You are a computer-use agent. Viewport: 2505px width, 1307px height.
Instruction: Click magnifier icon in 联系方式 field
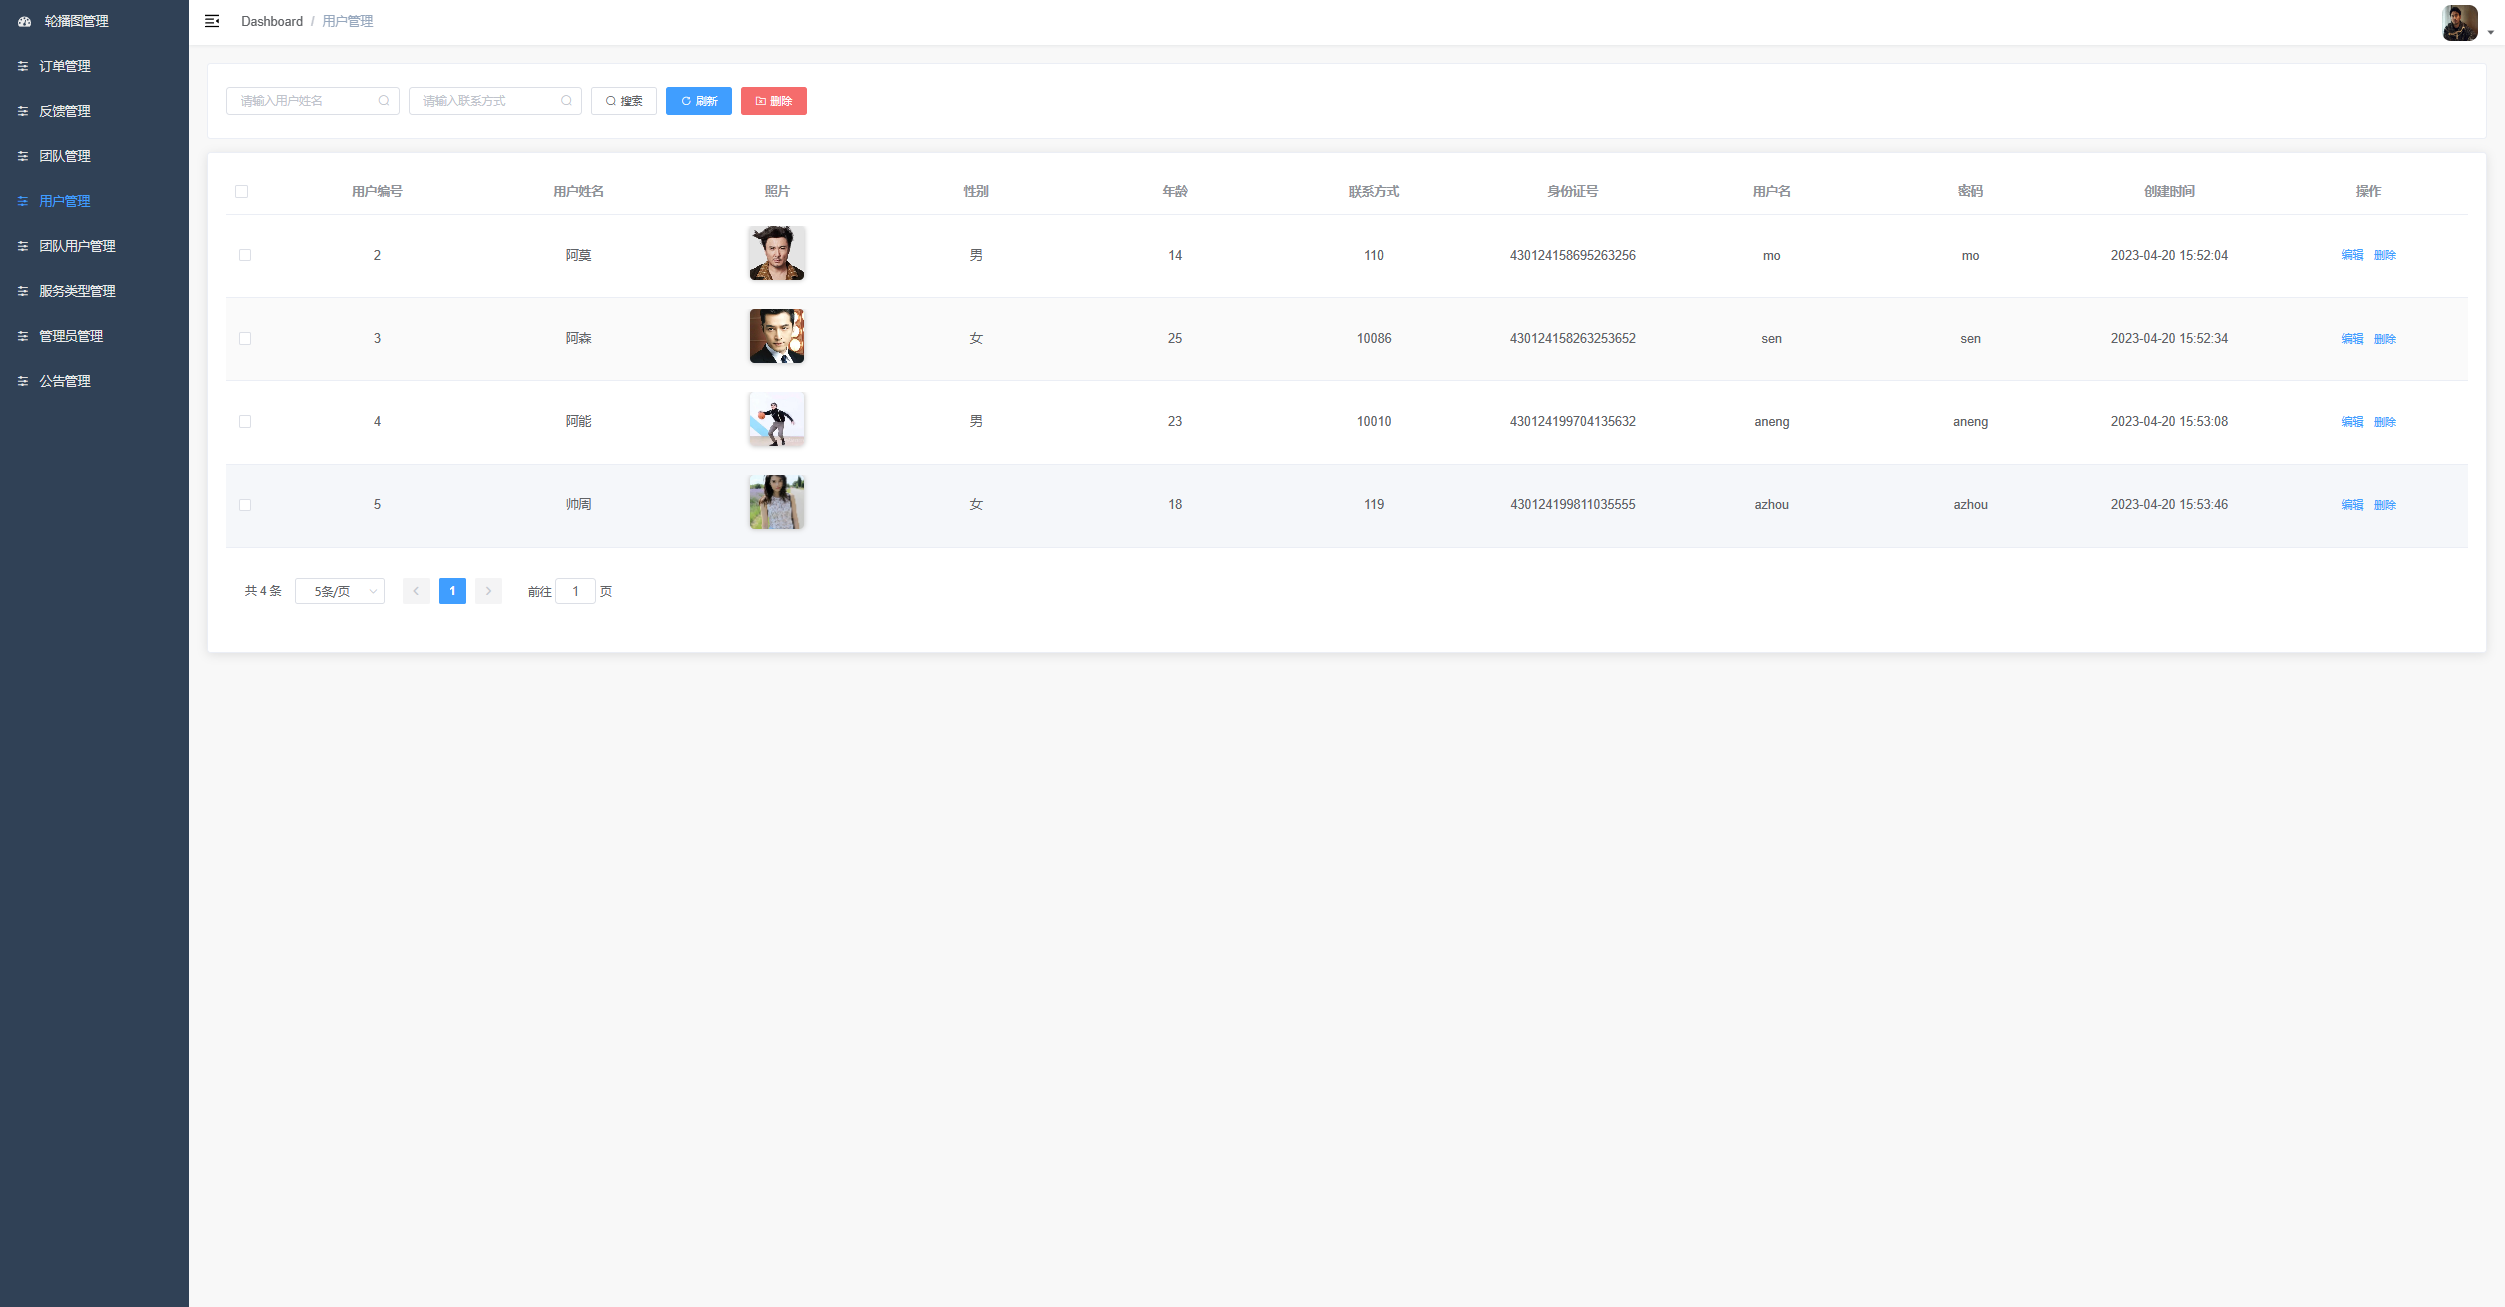pos(566,101)
